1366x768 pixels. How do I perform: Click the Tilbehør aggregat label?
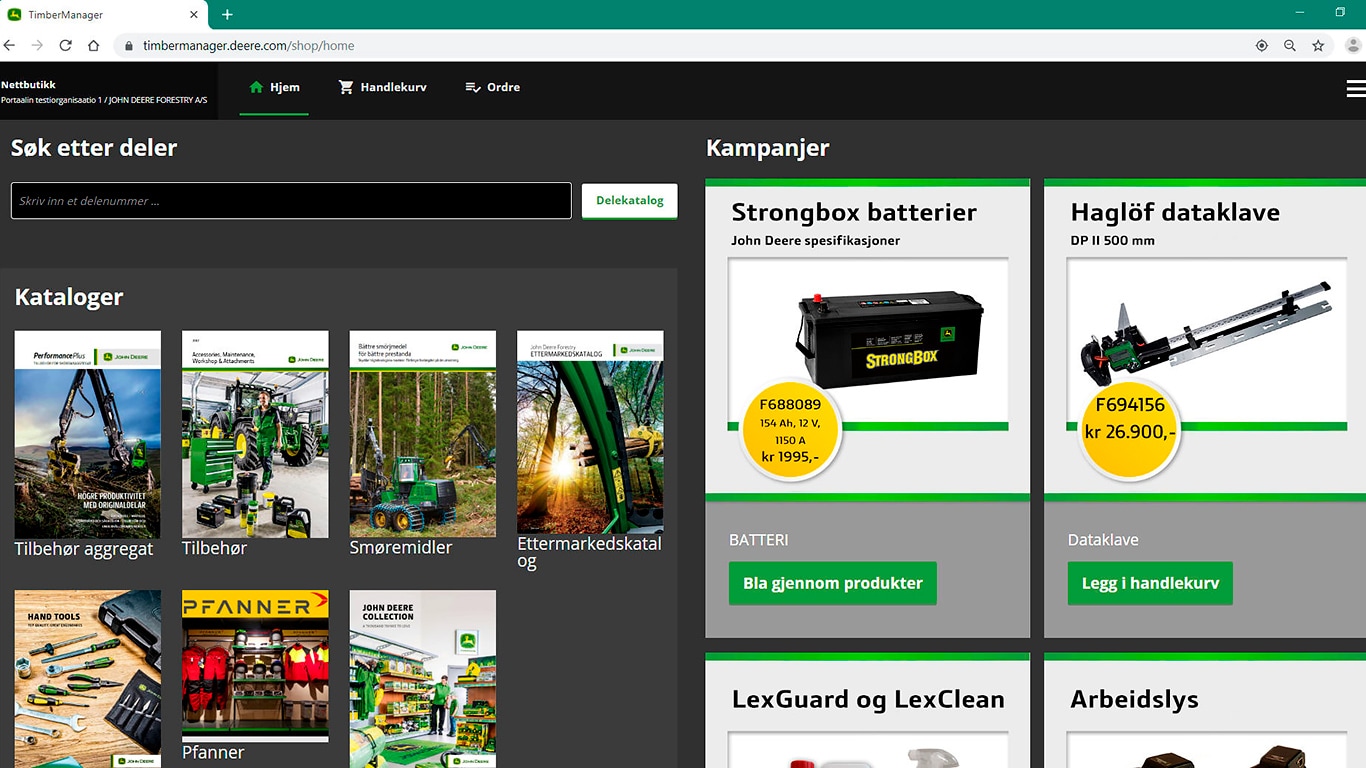click(84, 549)
